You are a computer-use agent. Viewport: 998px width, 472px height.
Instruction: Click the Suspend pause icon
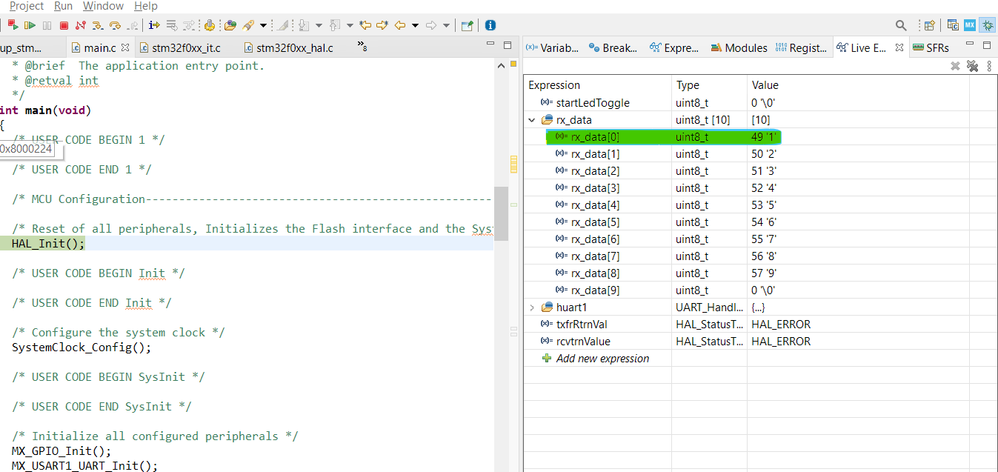47,25
